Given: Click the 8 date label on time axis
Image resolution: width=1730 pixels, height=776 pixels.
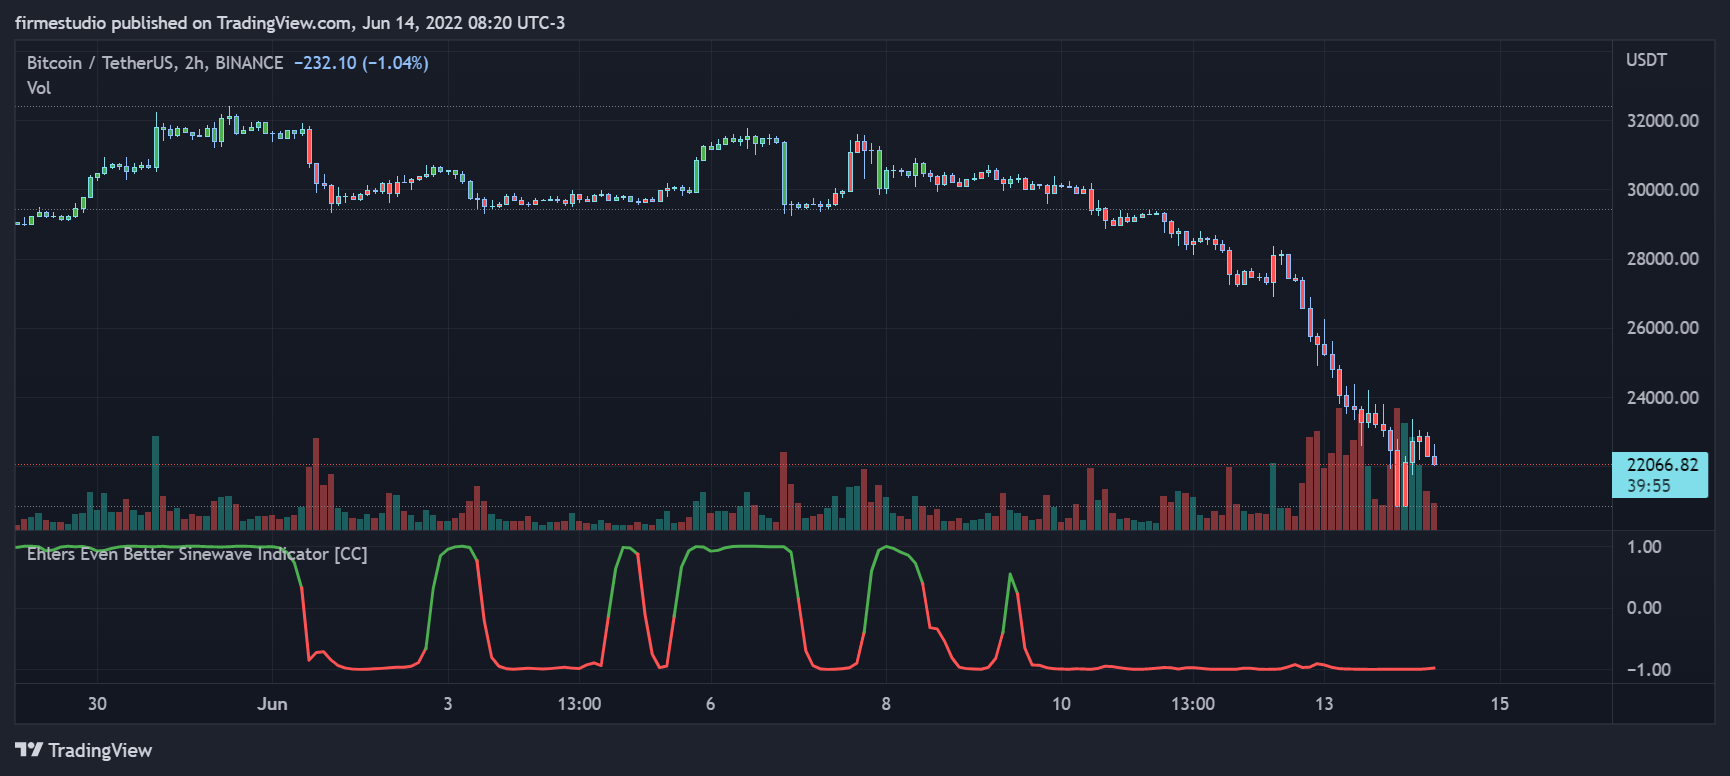Looking at the screenshot, I should (886, 704).
